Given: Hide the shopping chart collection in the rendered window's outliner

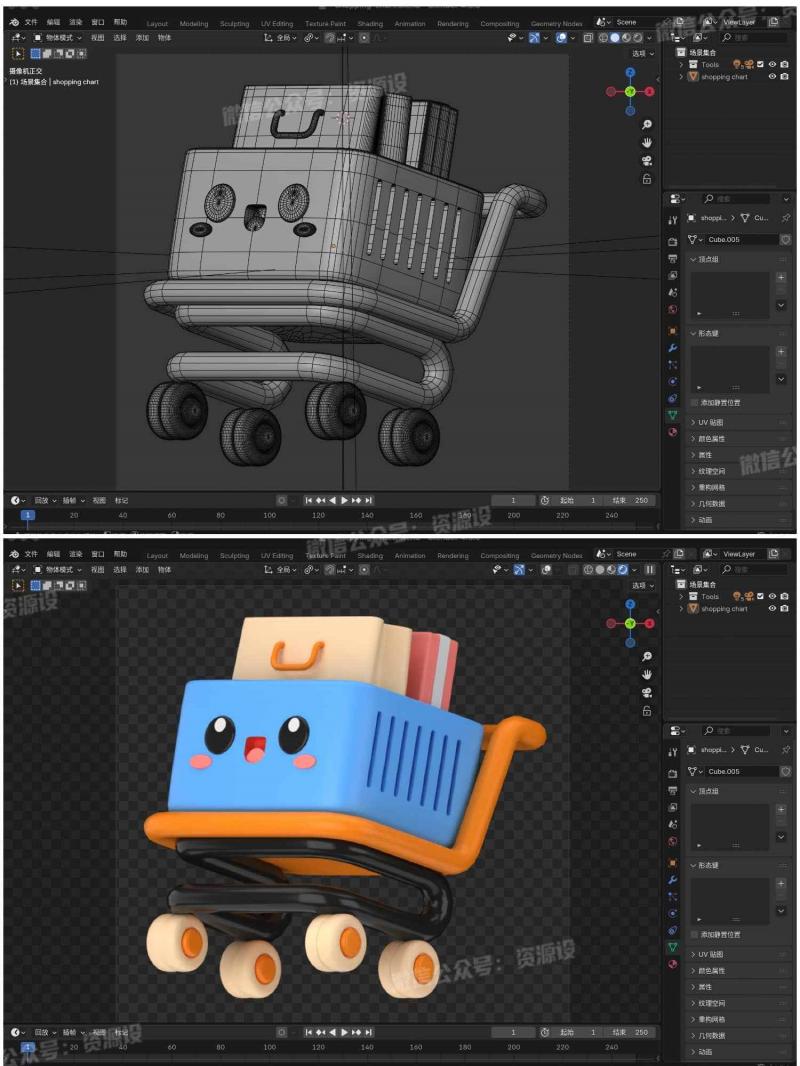Looking at the screenshot, I should 772,609.
